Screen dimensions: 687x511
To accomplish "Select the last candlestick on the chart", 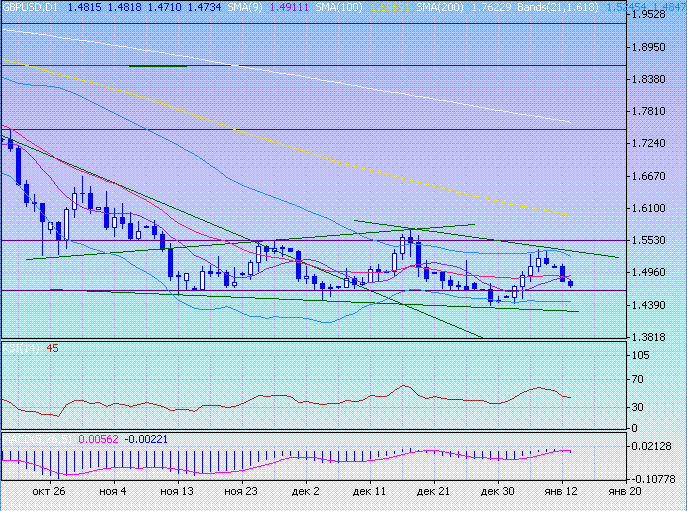I will coord(570,284).
